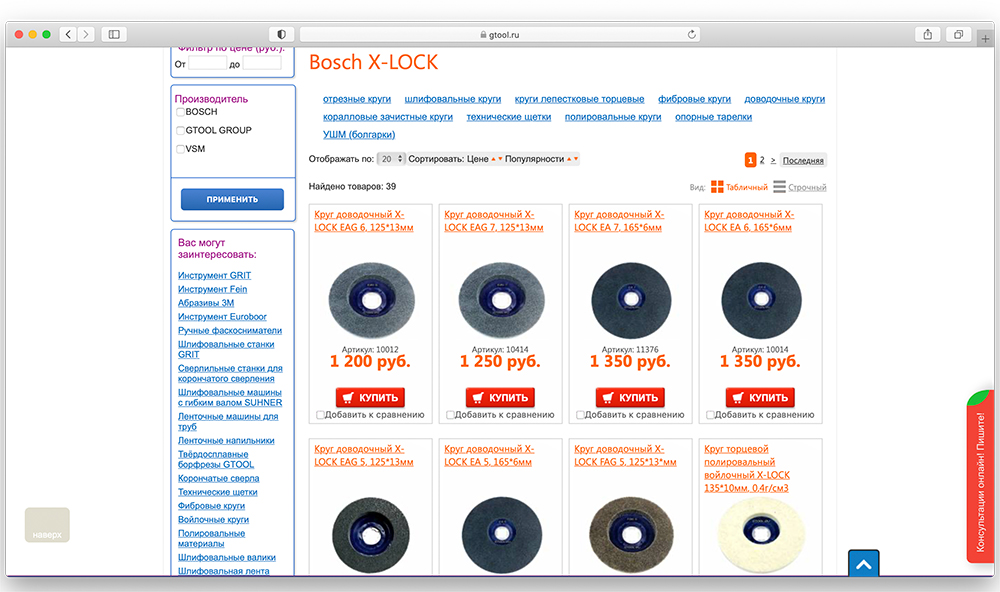Add item 10414 to comparison checkbox

pyautogui.click(x=450, y=415)
